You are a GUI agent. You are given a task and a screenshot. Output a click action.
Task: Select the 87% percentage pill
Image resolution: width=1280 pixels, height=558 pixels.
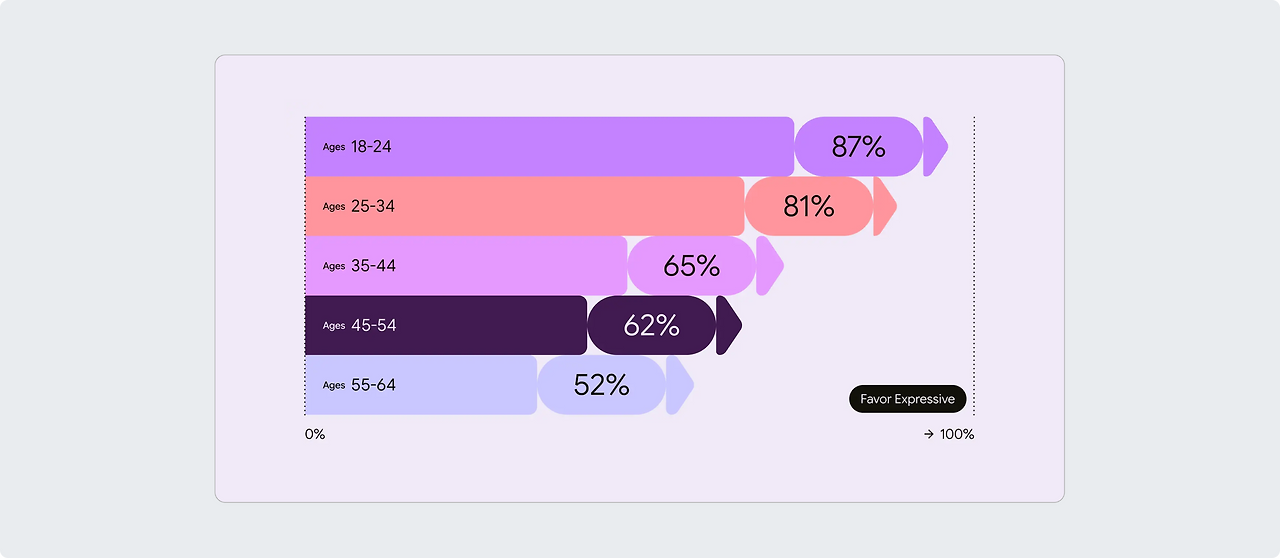point(858,146)
